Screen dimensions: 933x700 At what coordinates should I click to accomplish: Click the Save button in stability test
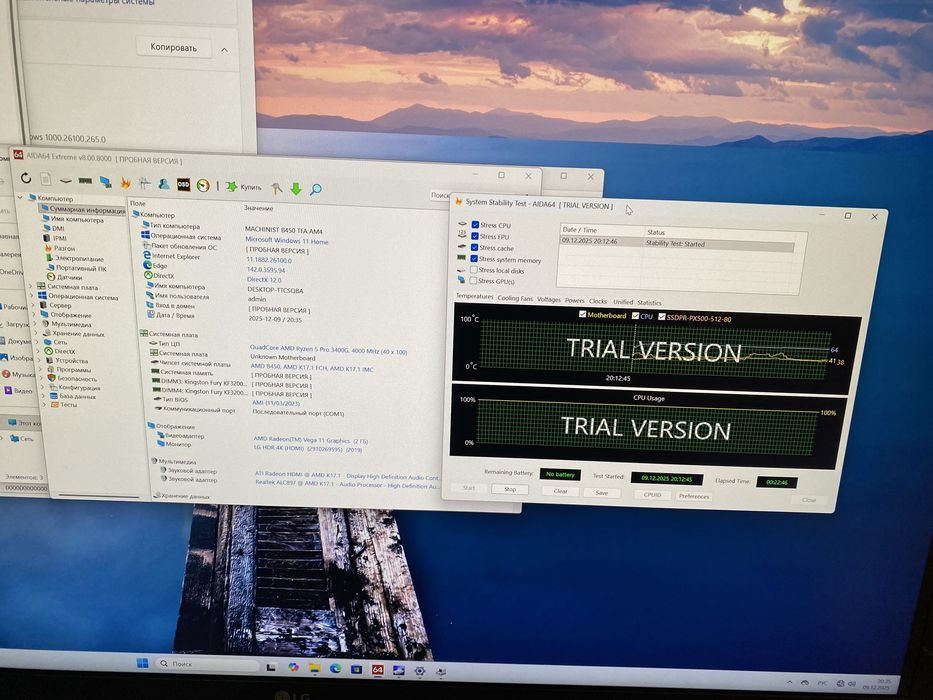pos(602,493)
